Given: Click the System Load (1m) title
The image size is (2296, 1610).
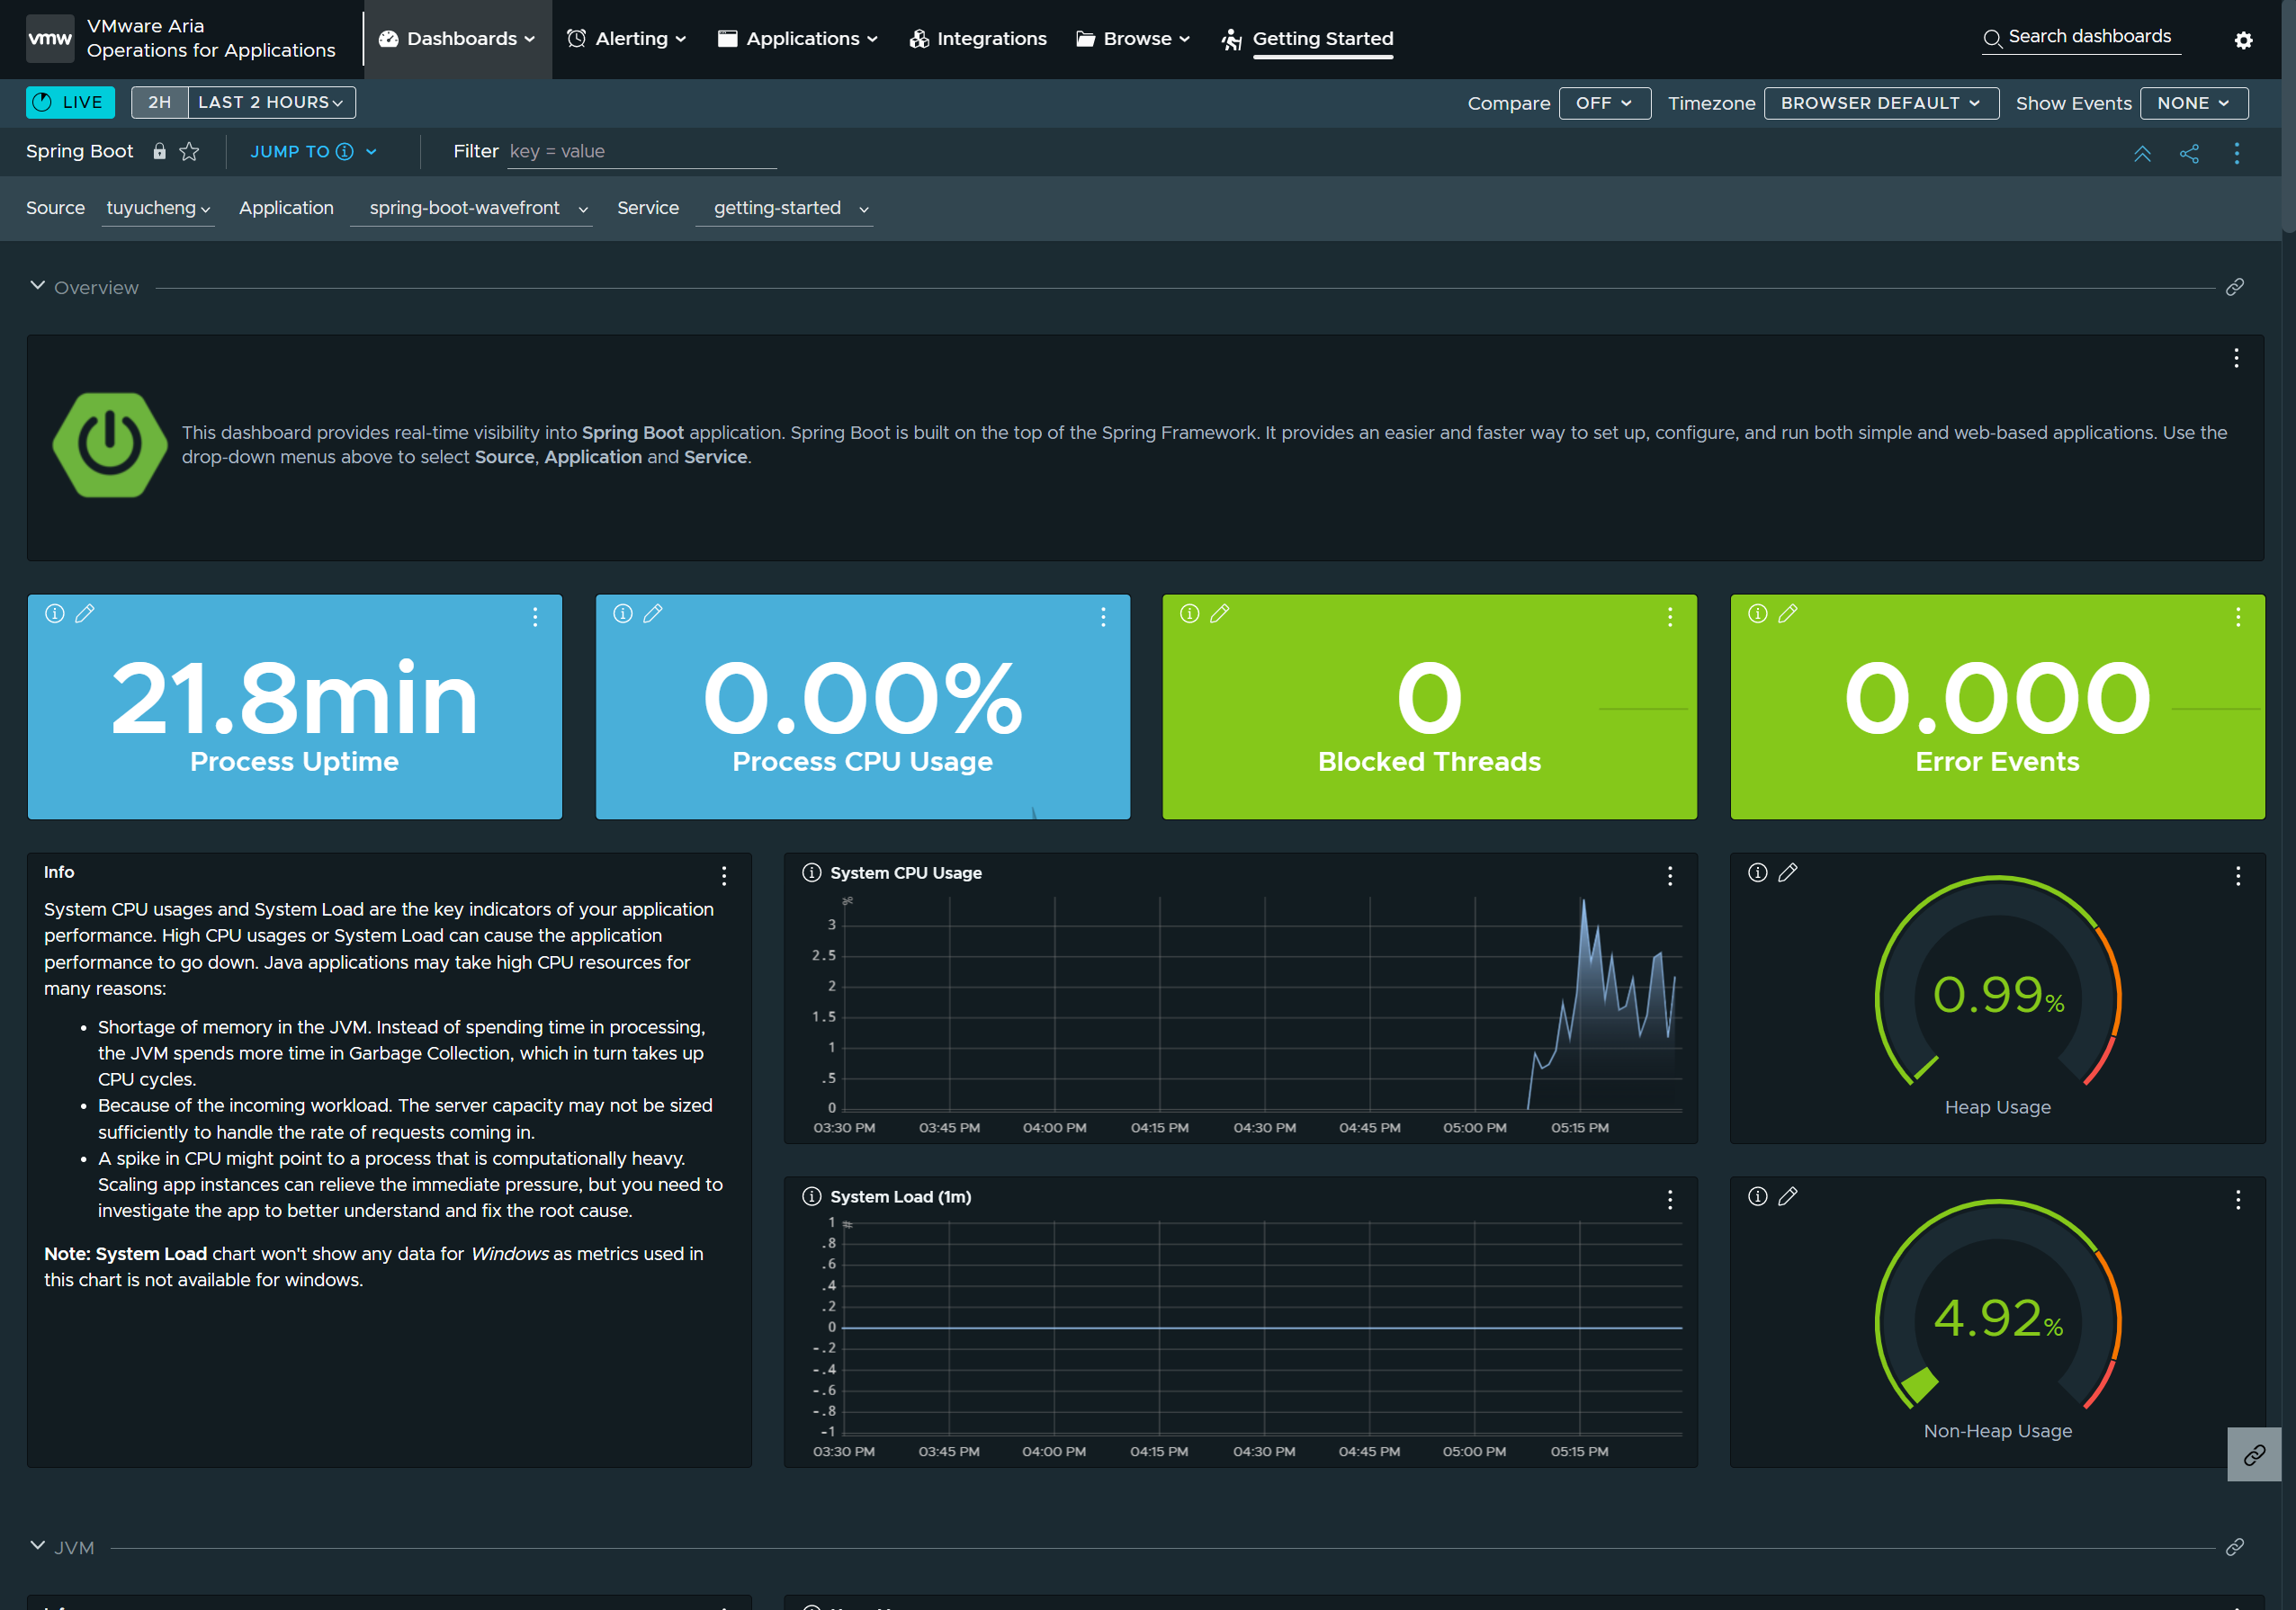Looking at the screenshot, I should click(900, 1196).
